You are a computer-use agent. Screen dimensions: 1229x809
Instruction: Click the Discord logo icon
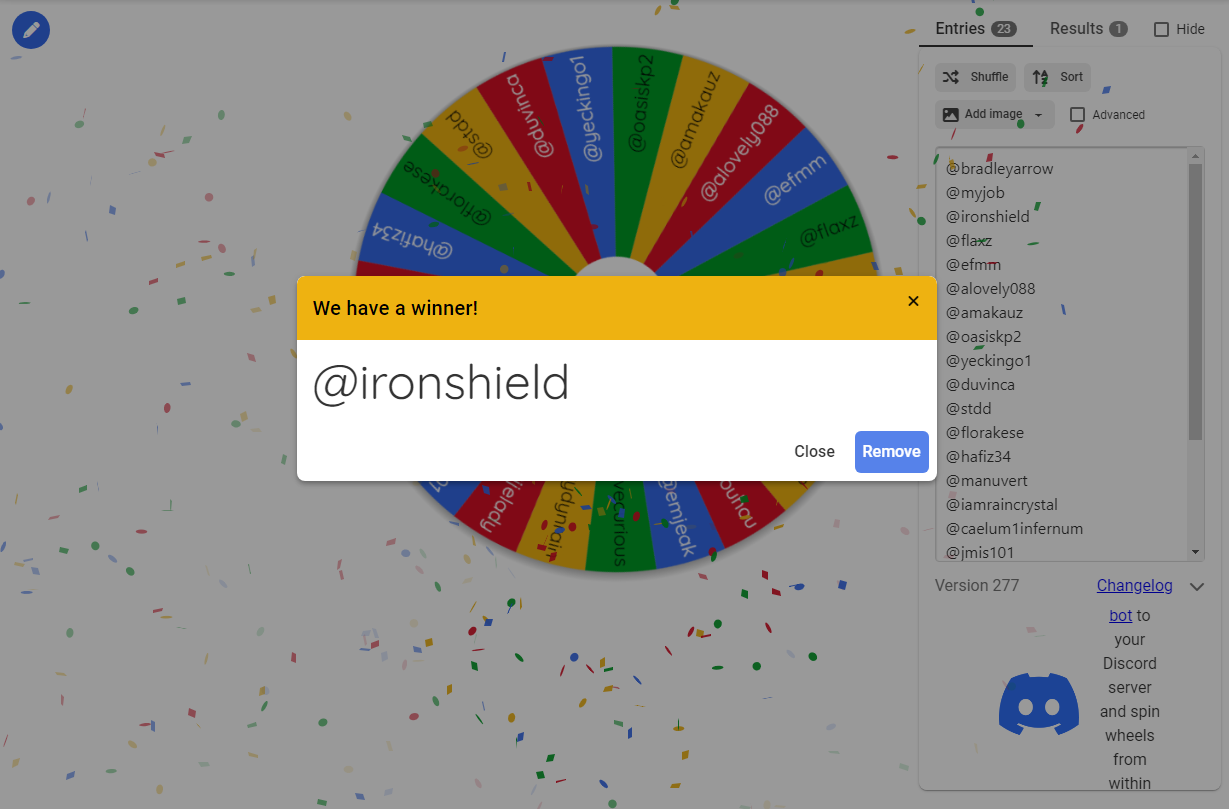[x=1039, y=705]
